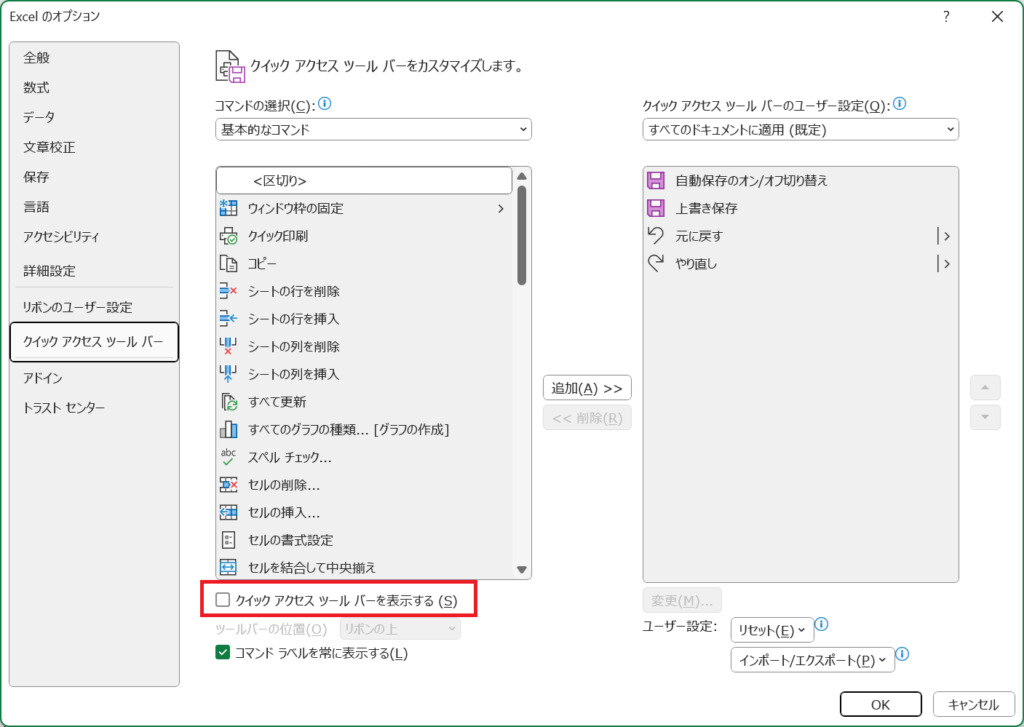This screenshot has width=1024, height=727.
Task: Open the 基本的なコマンド command dropdown
Action: click(x=374, y=129)
